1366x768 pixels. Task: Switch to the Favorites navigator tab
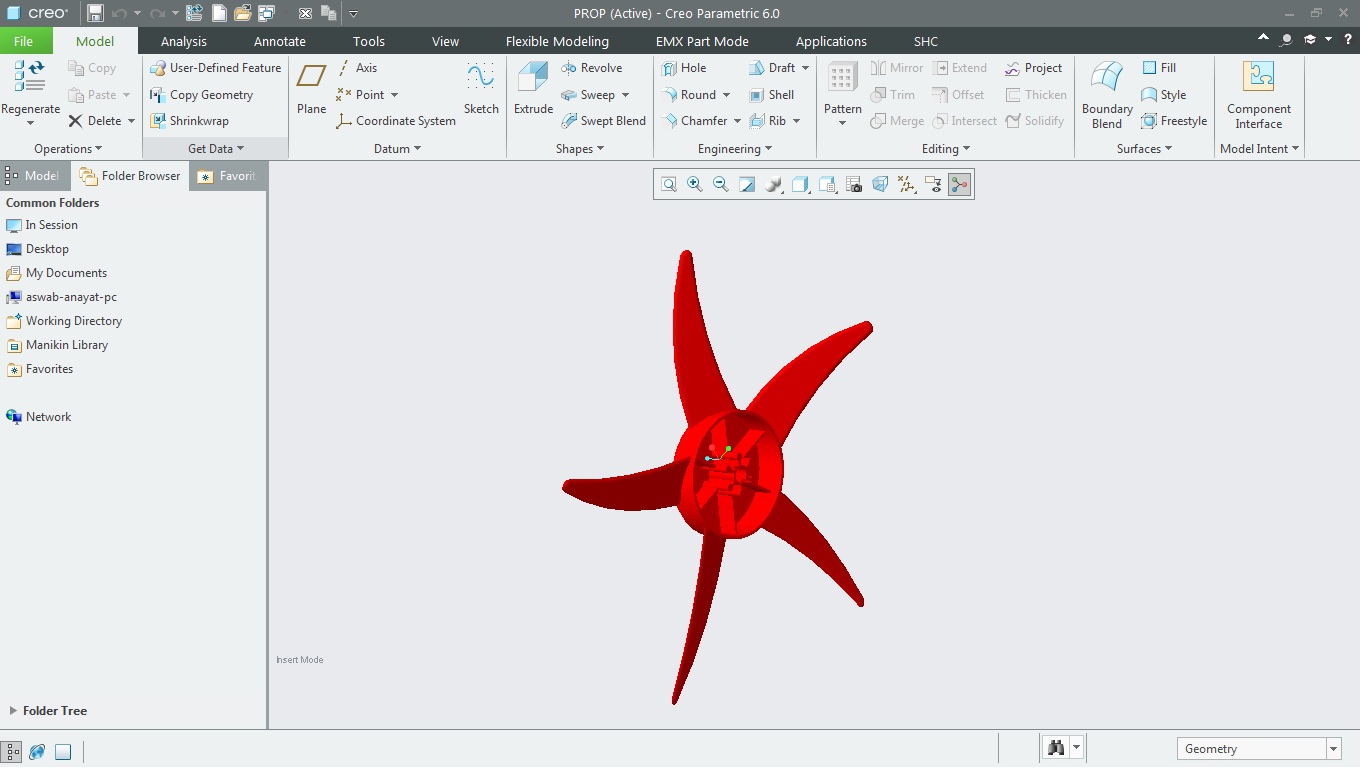coord(228,176)
